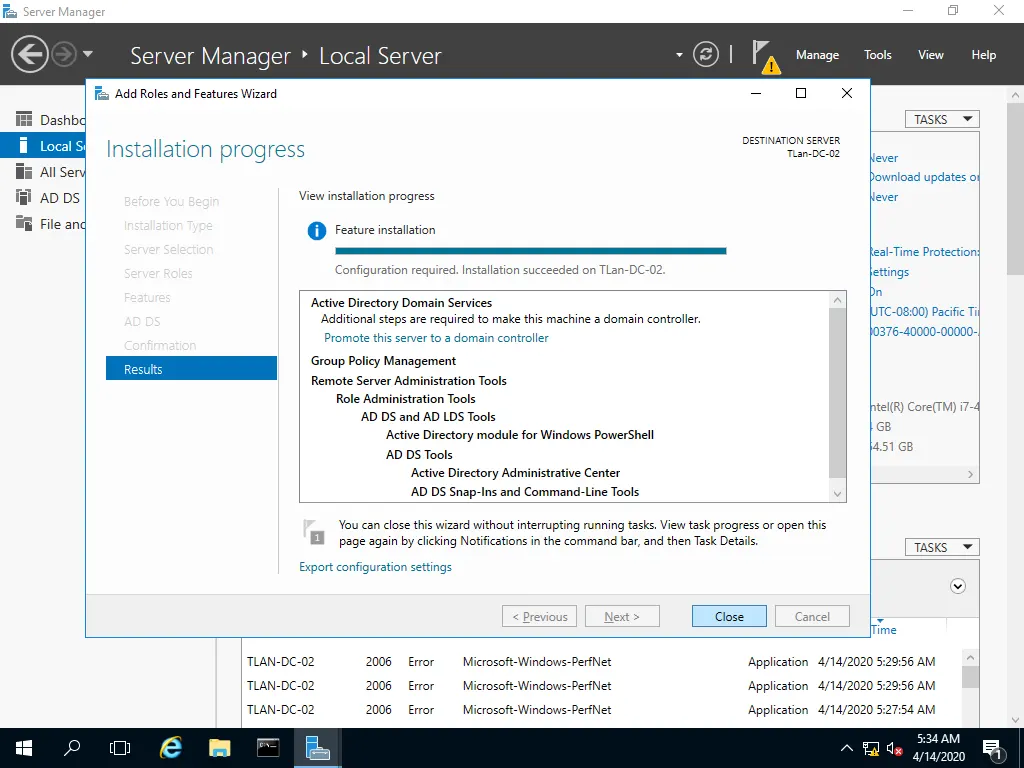Click the results list scroll-down arrow
Image resolution: width=1024 pixels, height=768 pixels.
837,494
